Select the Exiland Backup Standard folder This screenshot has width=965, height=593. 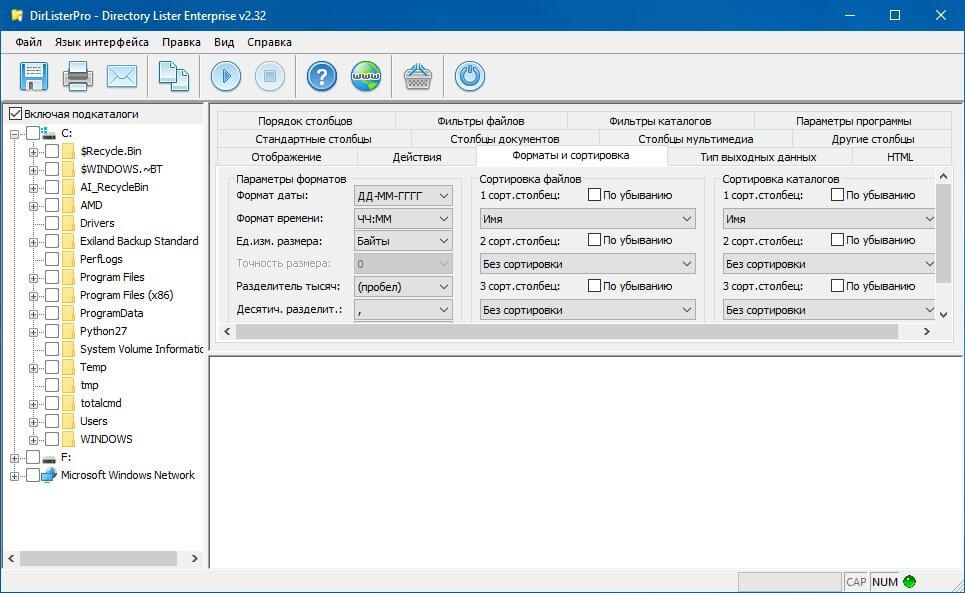click(139, 241)
